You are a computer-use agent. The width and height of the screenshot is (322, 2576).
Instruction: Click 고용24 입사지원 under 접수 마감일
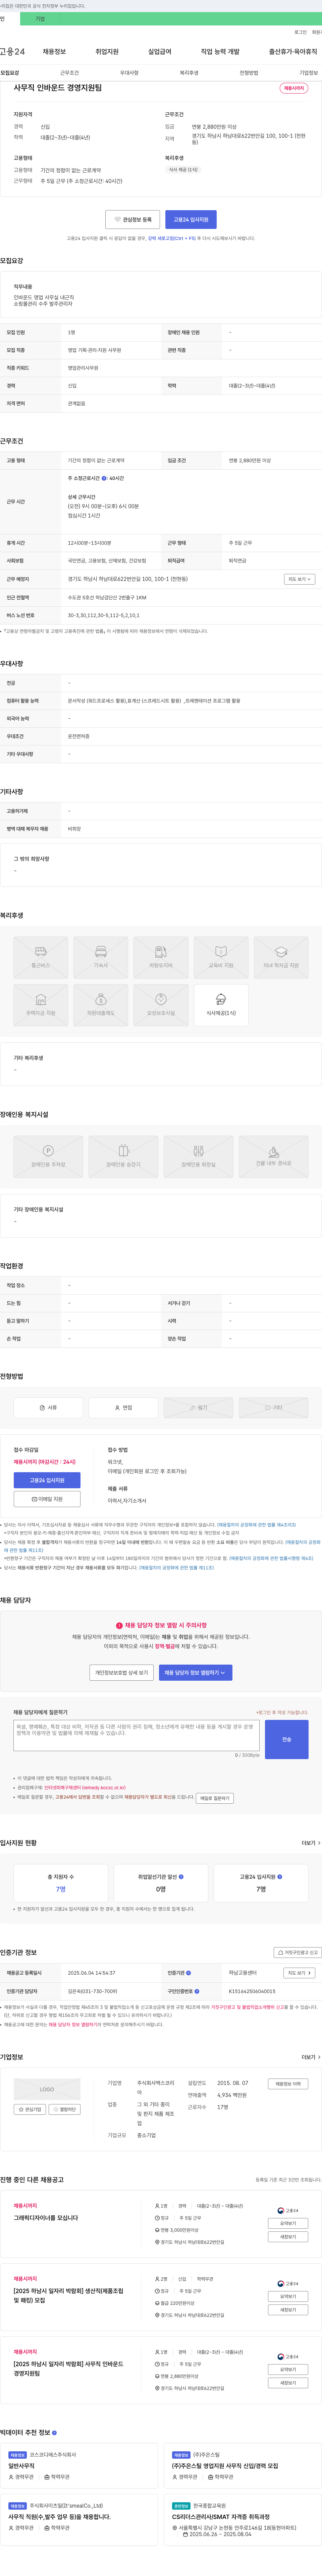(47, 1480)
